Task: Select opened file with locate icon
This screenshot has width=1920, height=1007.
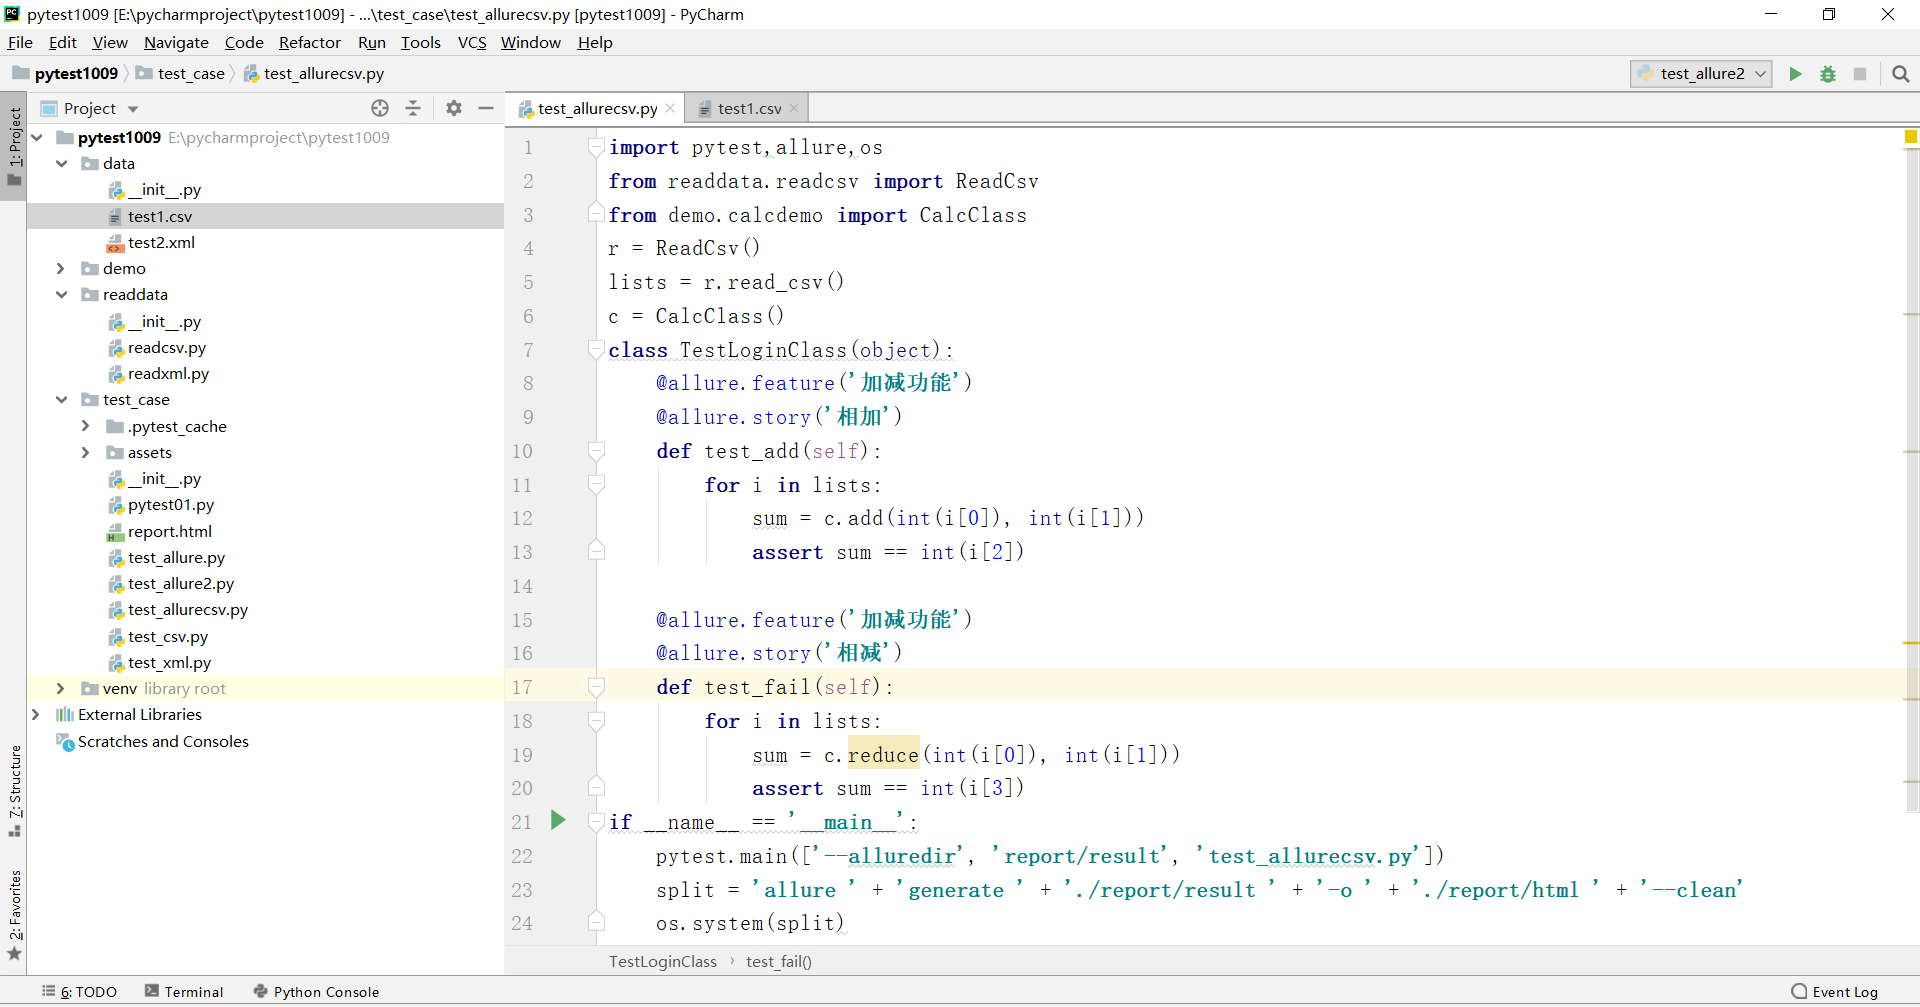Action: click(380, 108)
